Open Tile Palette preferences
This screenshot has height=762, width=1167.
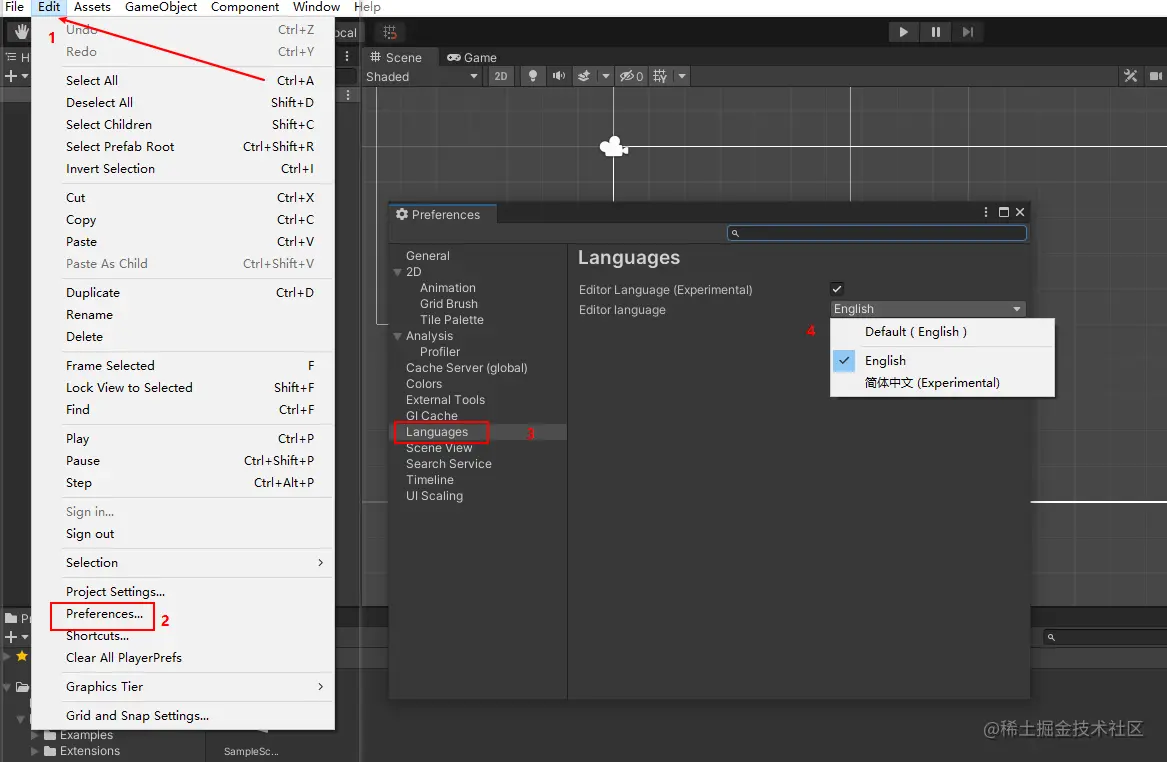[451, 320]
